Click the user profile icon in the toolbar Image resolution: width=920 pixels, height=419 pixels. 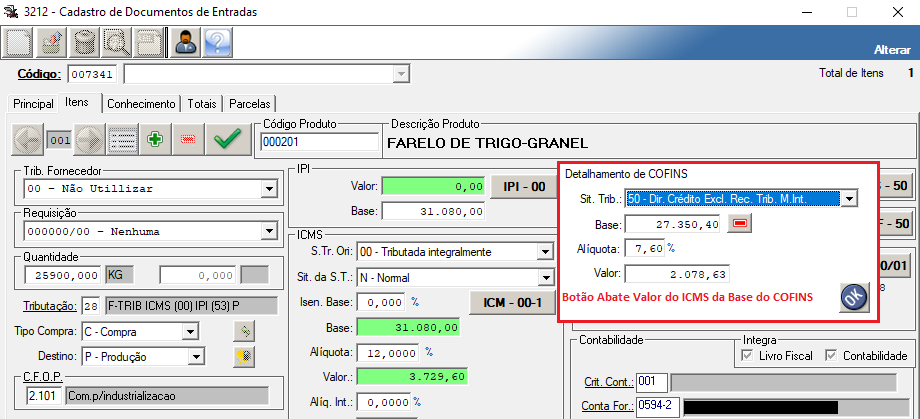(184, 42)
